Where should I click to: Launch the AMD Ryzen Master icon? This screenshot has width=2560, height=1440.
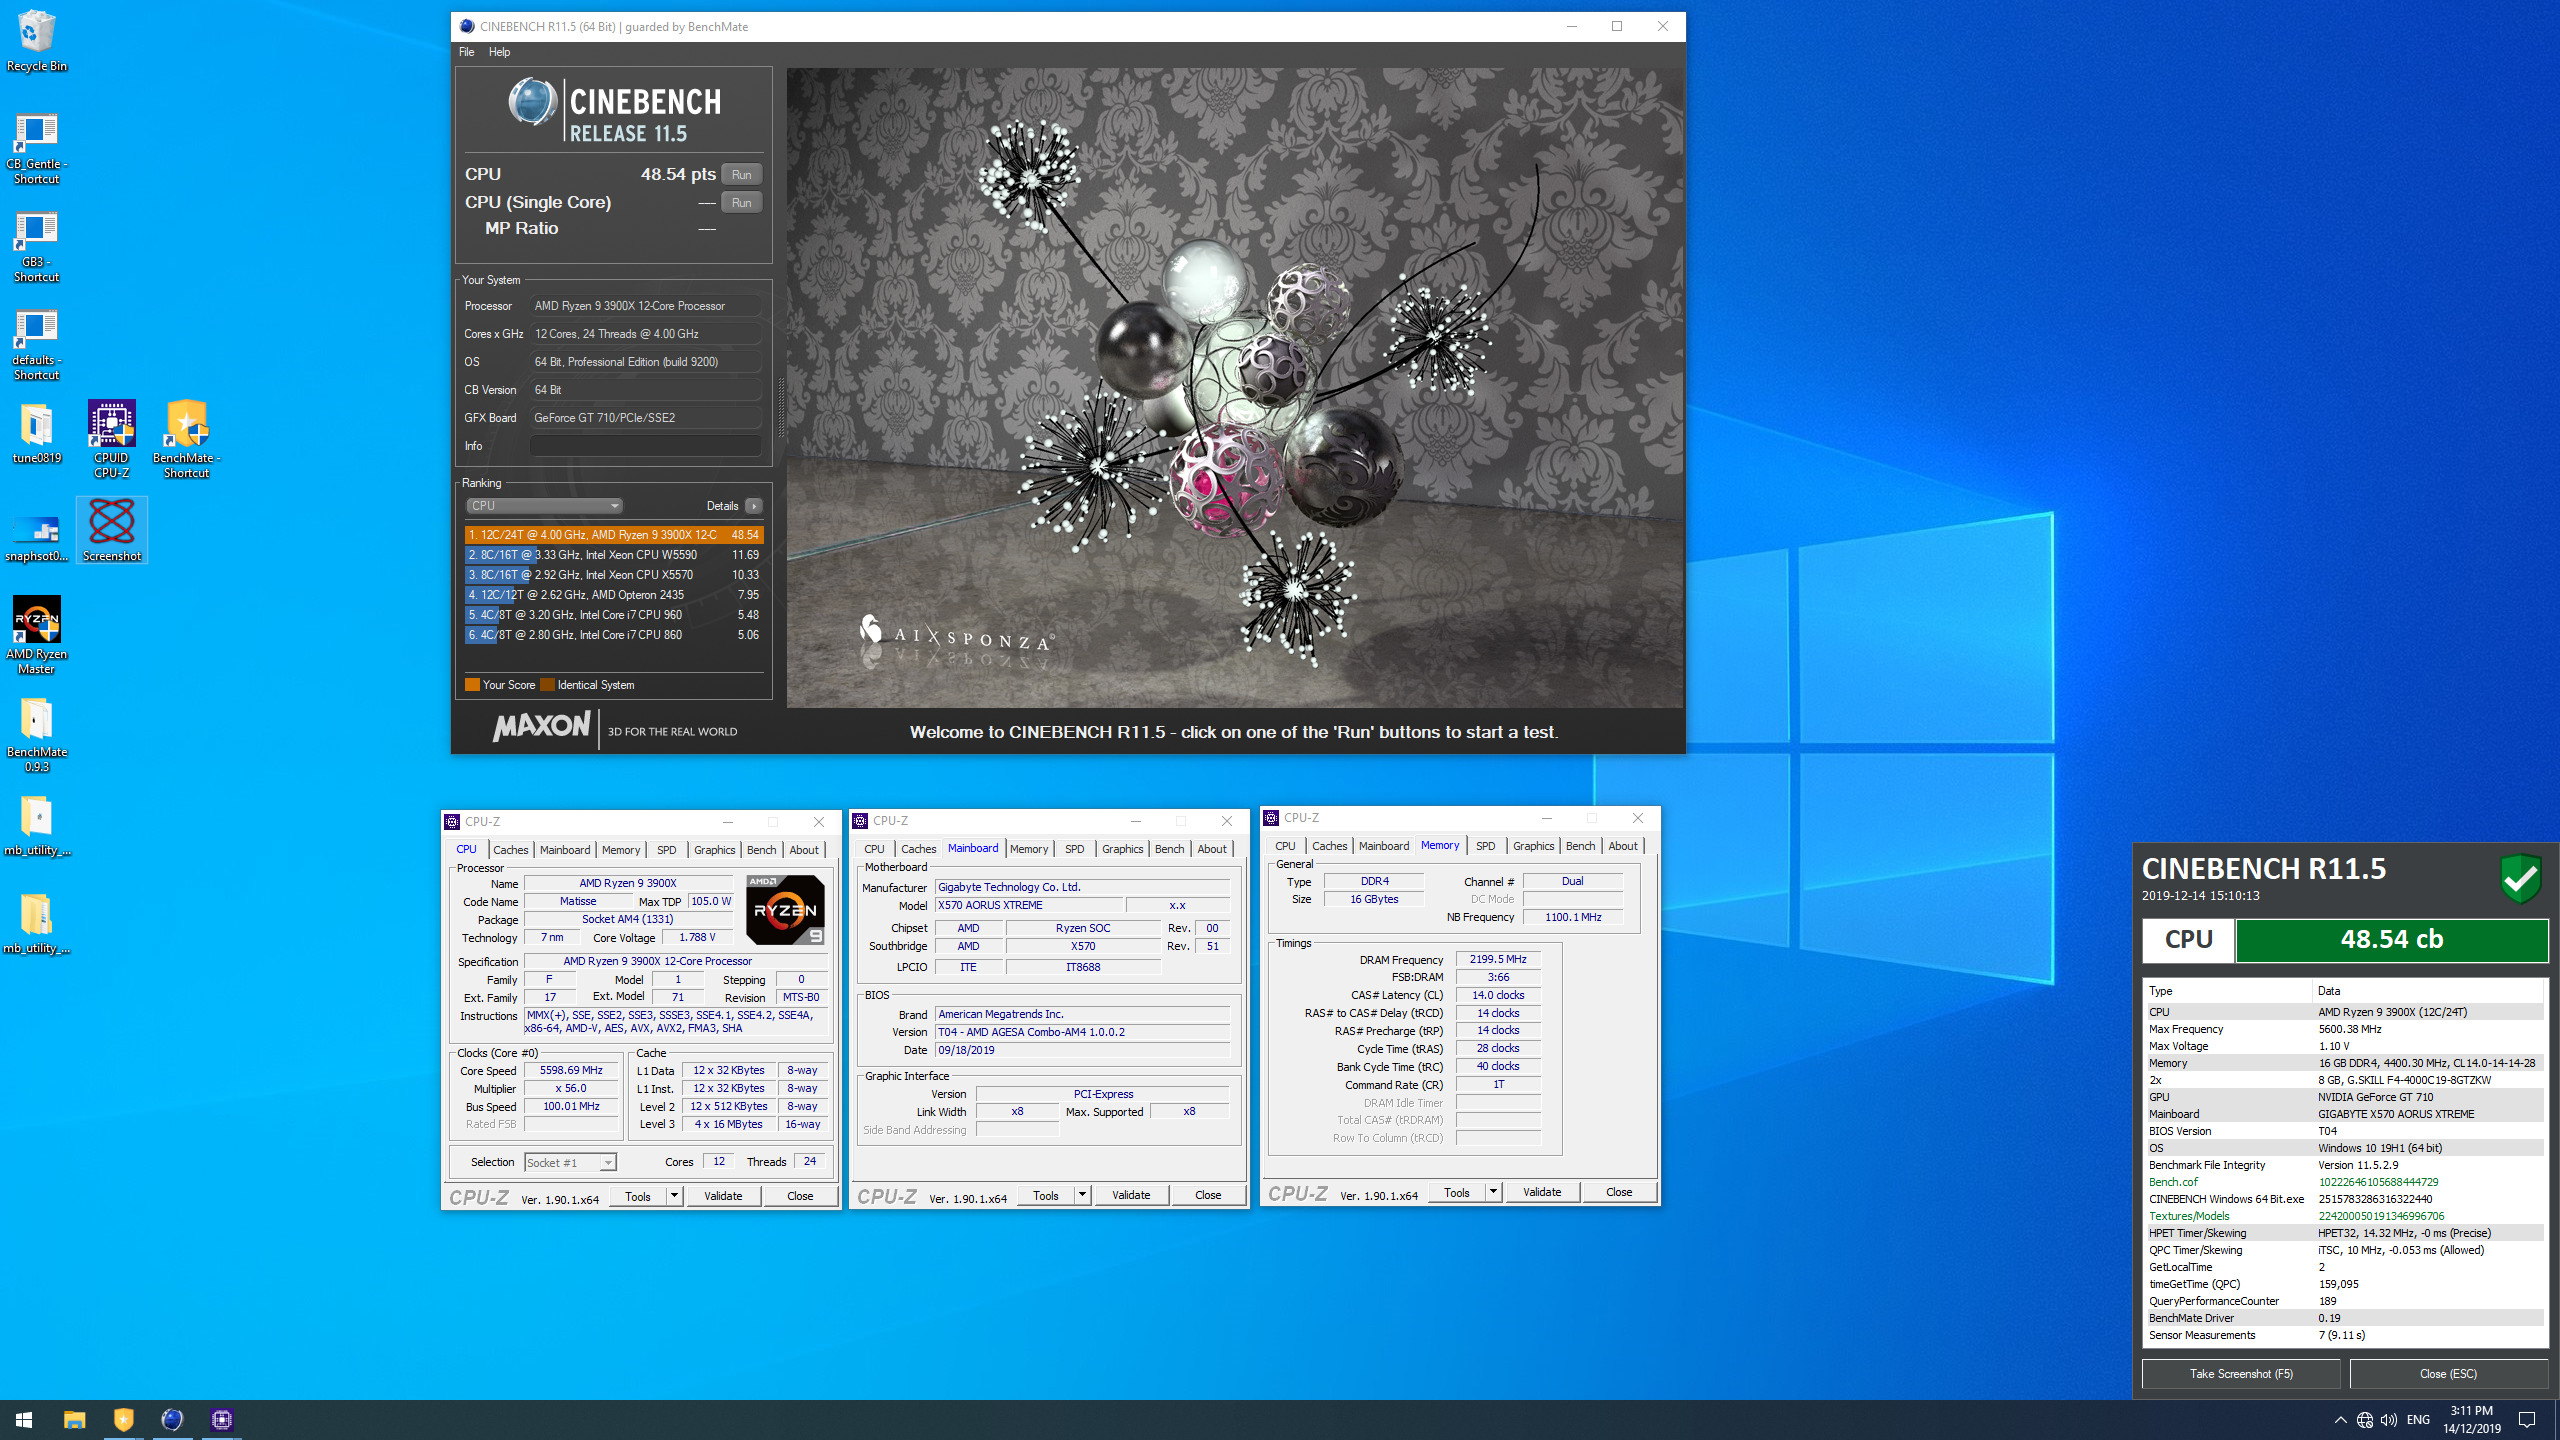37,636
